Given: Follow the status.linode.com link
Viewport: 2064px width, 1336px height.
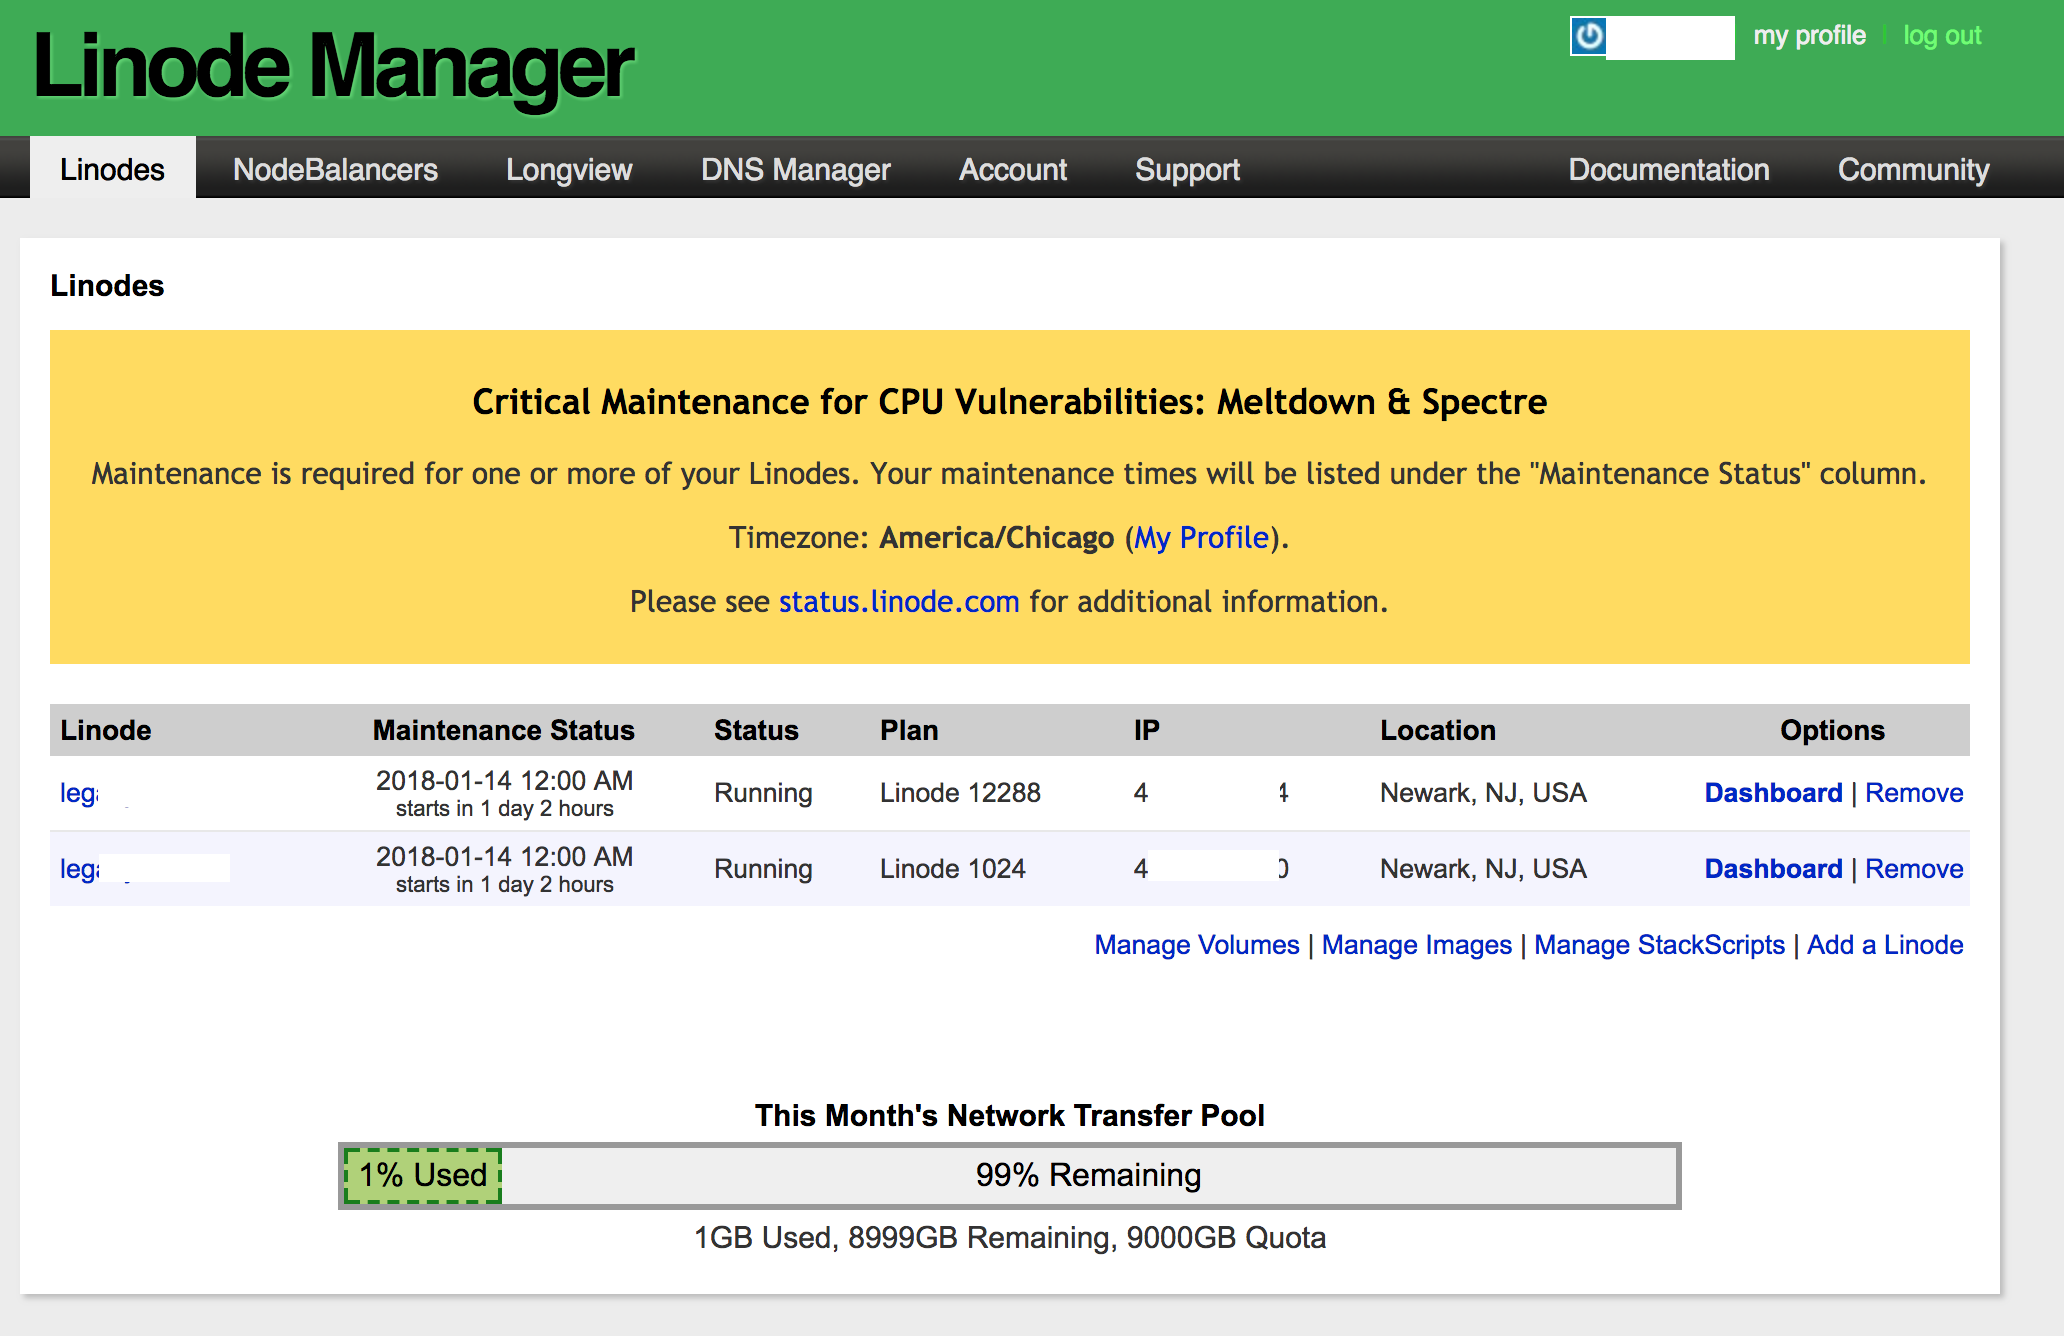Looking at the screenshot, I should click(x=899, y=602).
